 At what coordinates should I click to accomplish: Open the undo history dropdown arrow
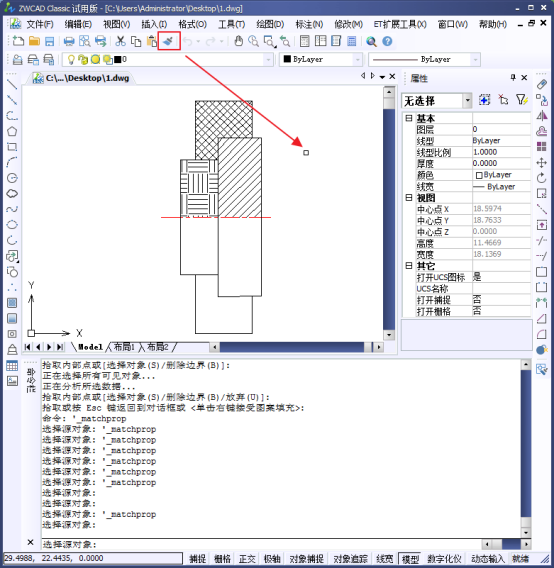(198, 41)
